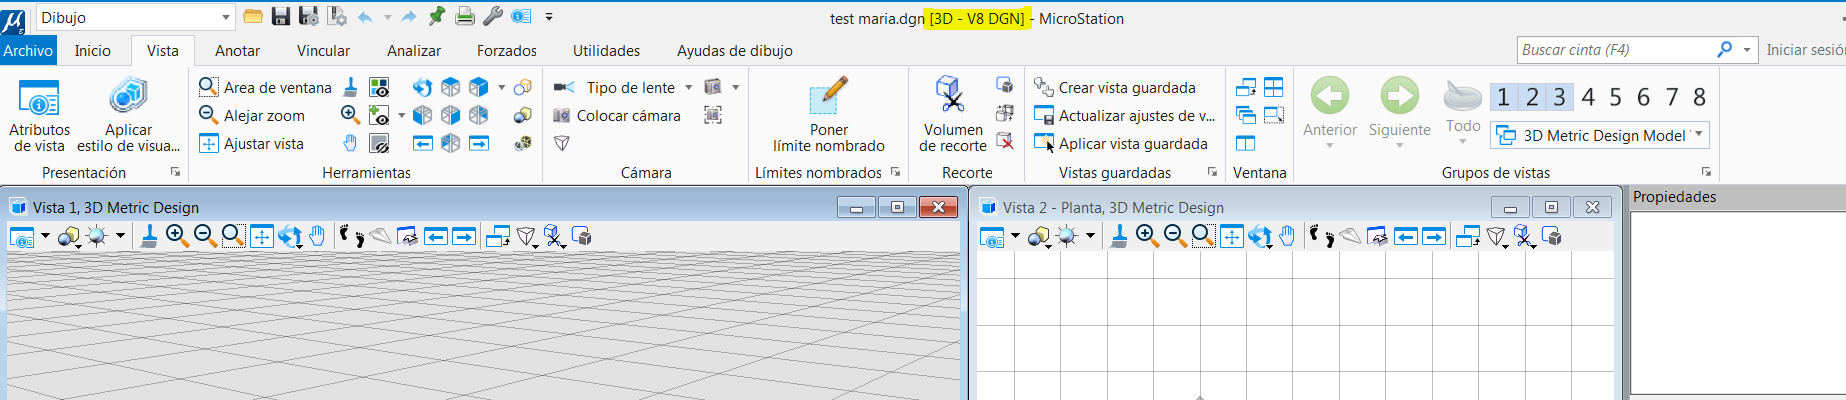The image size is (1846, 400).
Task: Click Crear vista guardada
Action: pos(1115,88)
